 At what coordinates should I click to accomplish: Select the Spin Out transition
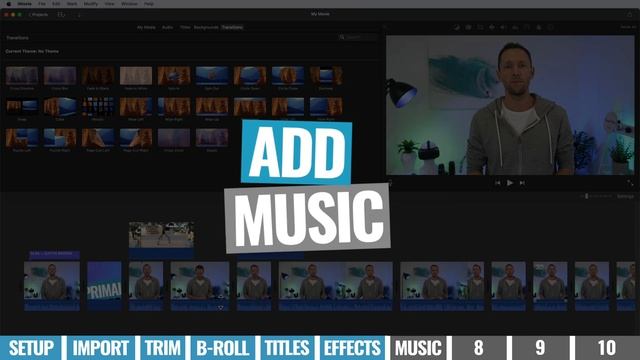click(x=212, y=76)
